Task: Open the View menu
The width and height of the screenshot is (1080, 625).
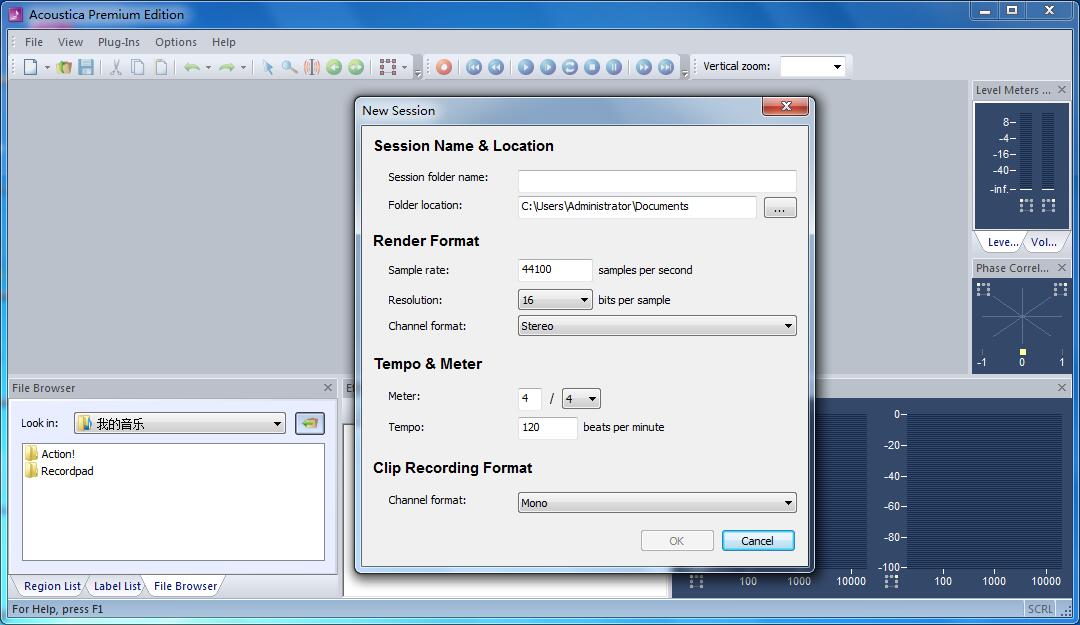Action: [70, 42]
